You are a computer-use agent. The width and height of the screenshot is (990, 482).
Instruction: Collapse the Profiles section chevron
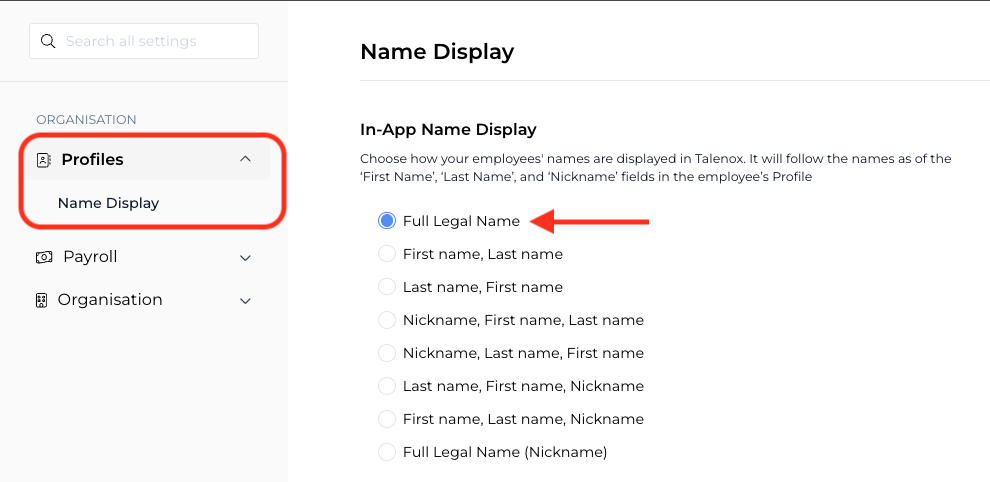coord(246,159)
